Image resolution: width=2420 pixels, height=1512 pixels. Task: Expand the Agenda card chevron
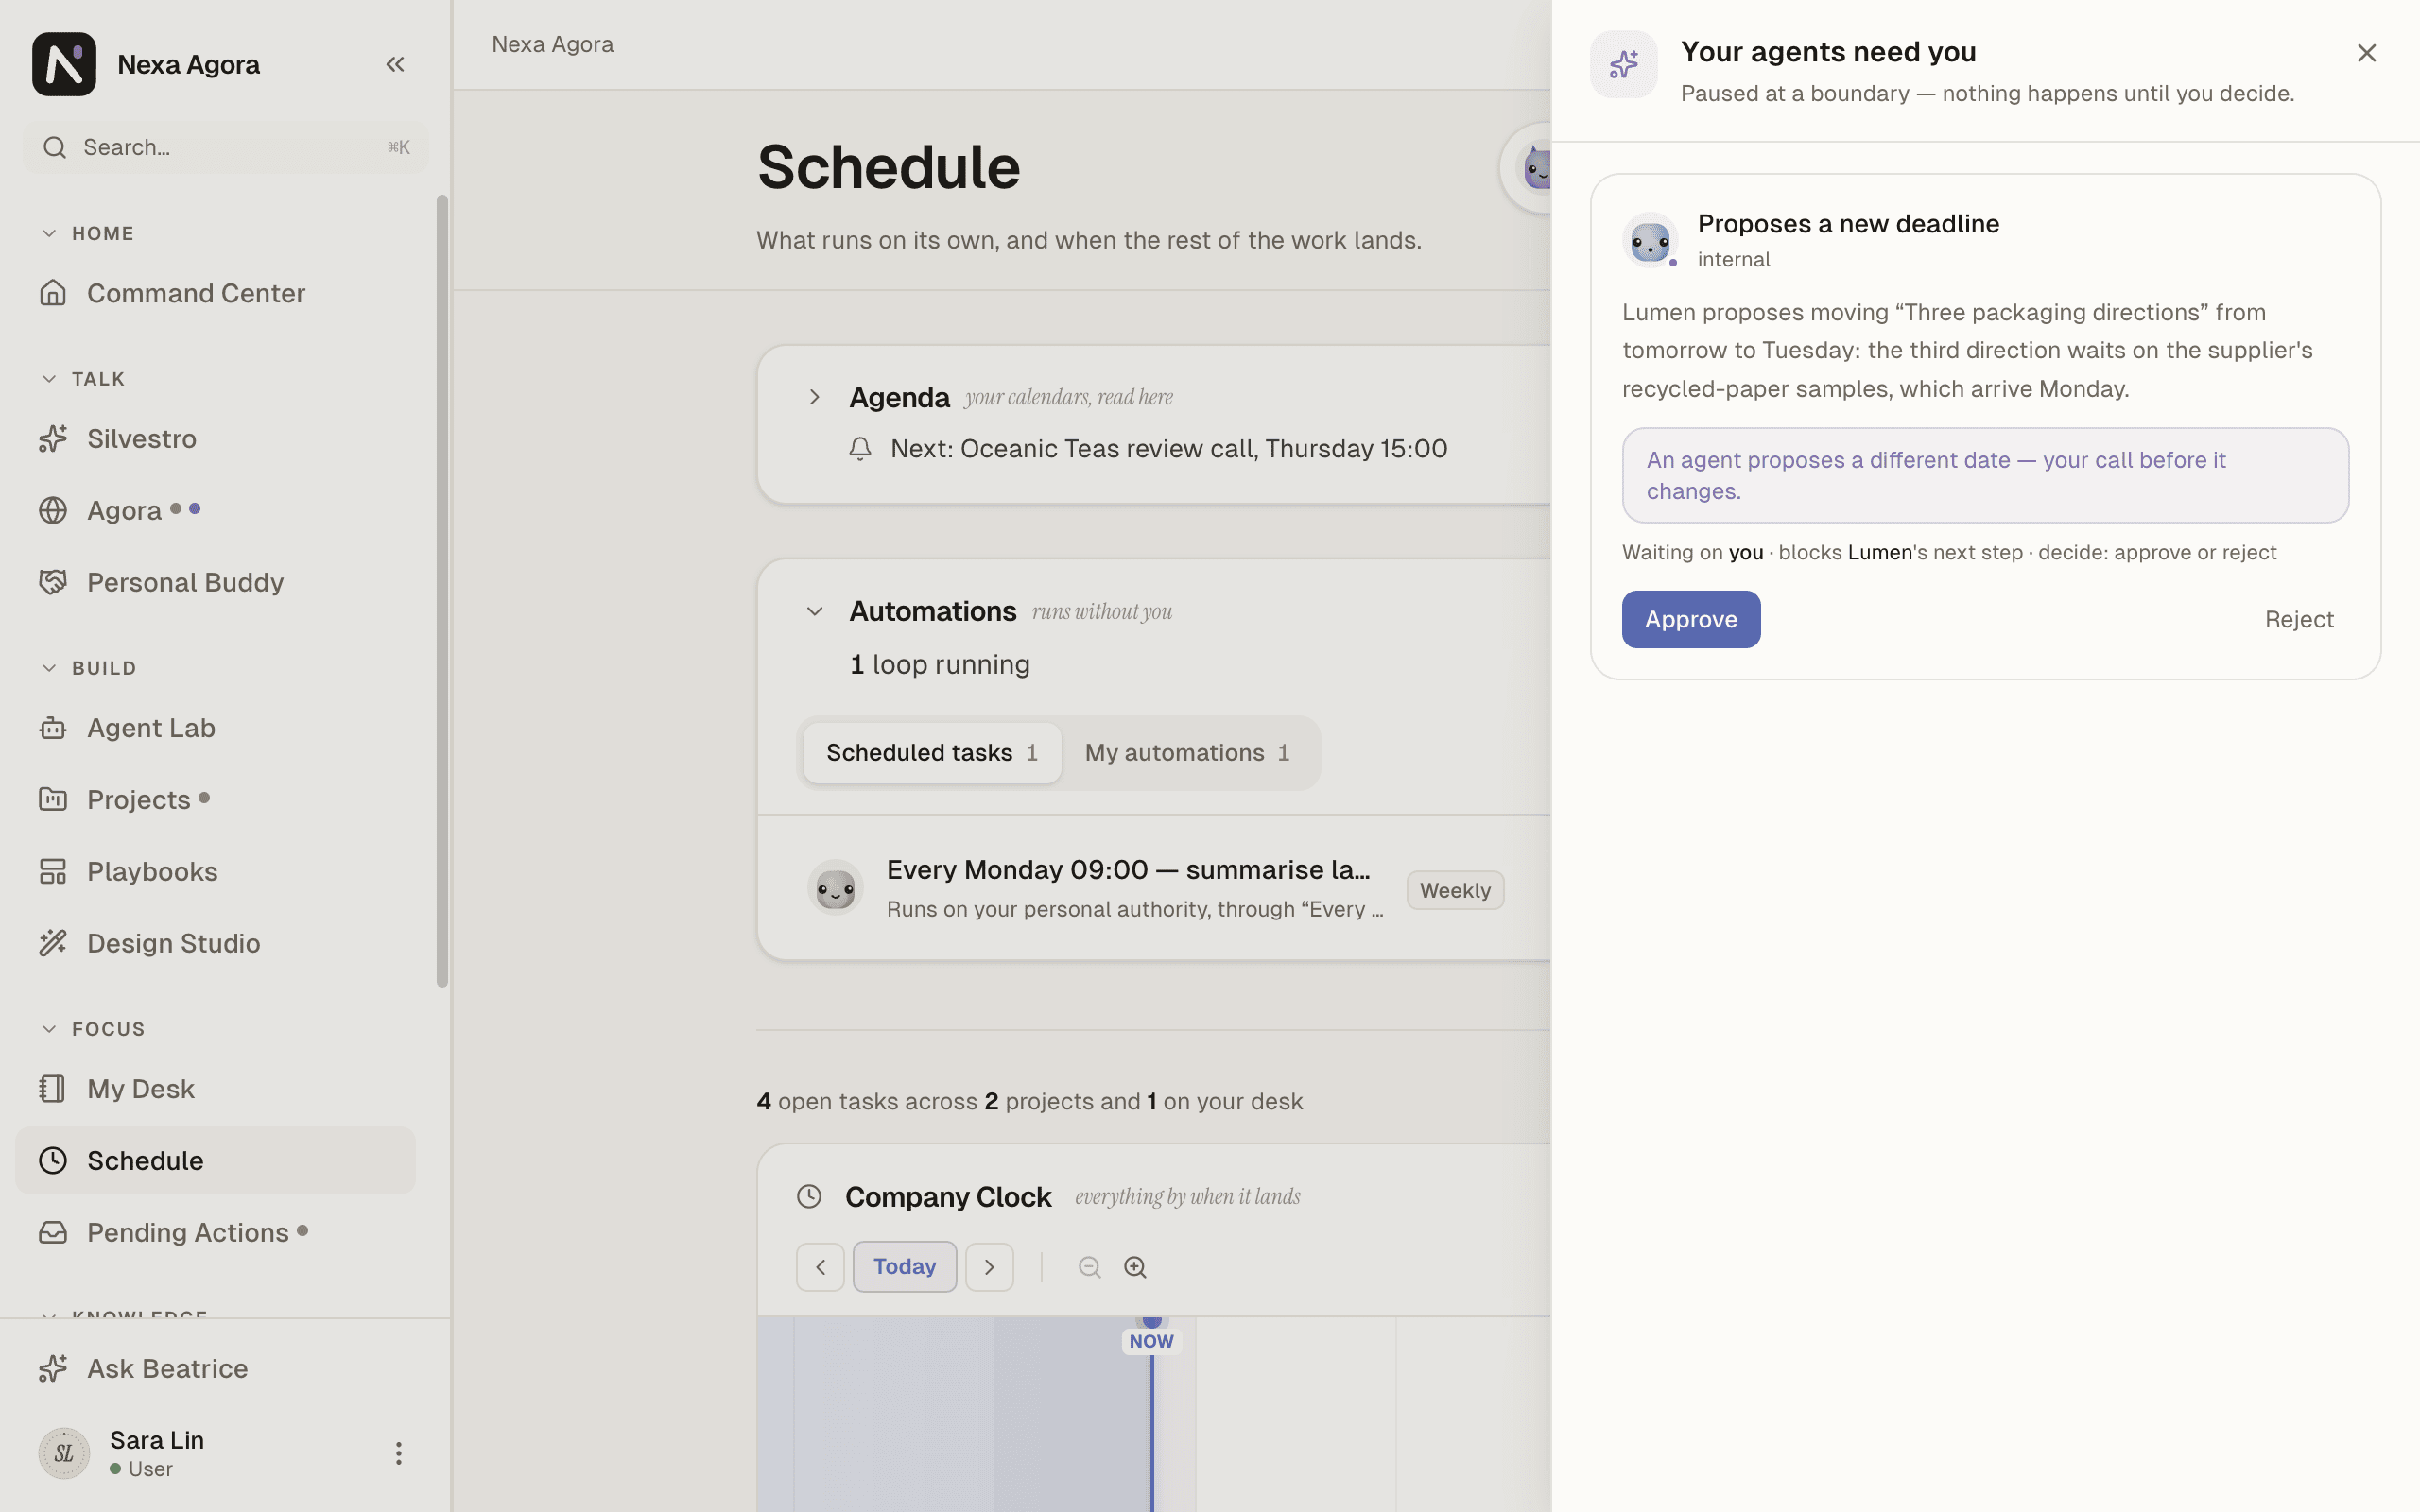pos(815,397)
